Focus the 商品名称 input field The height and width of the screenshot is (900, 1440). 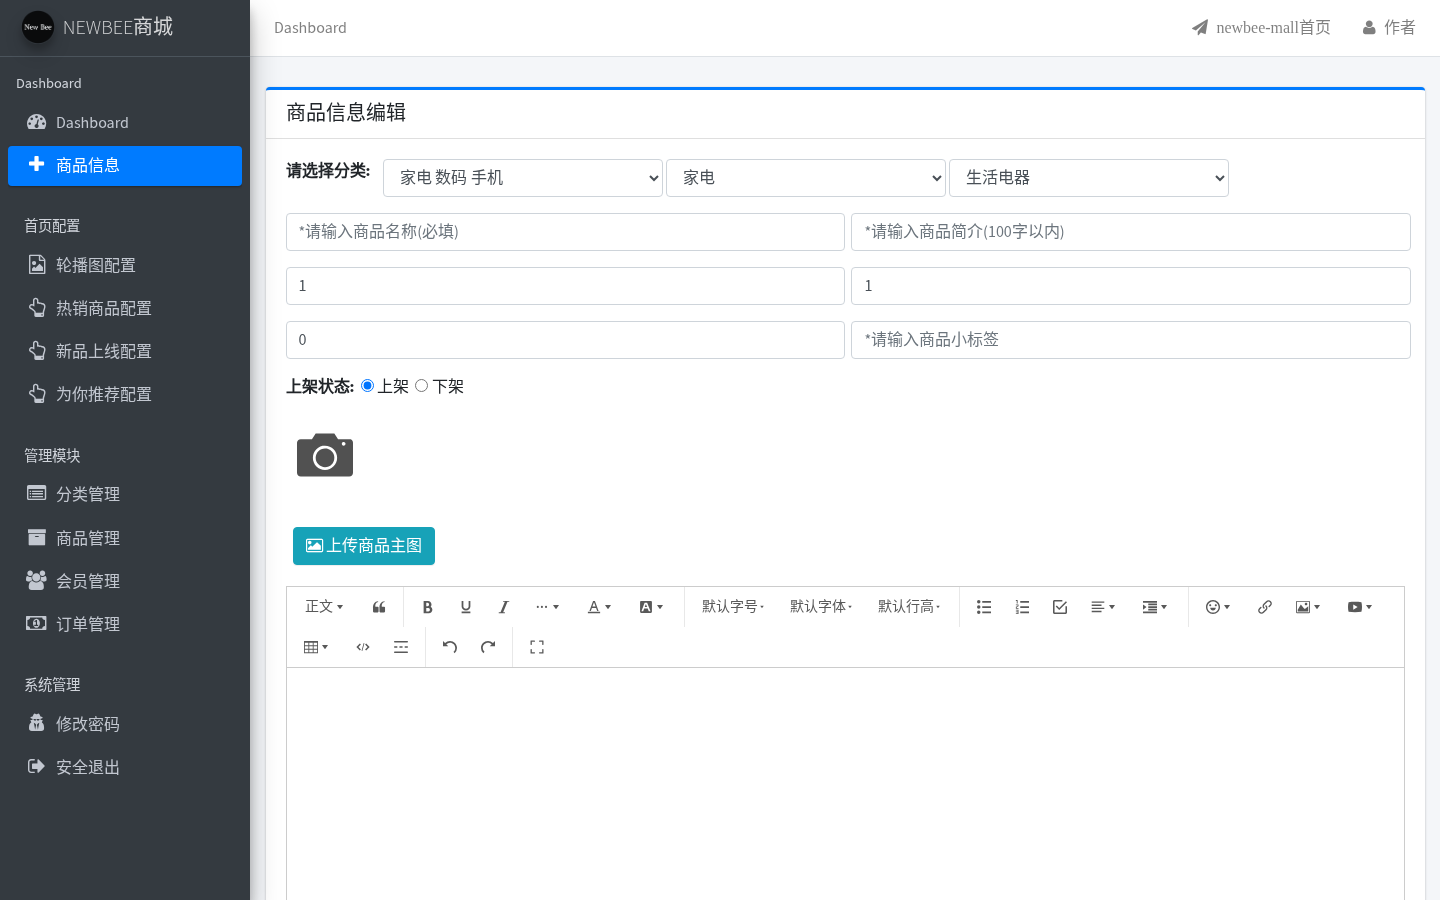[565, 232]
